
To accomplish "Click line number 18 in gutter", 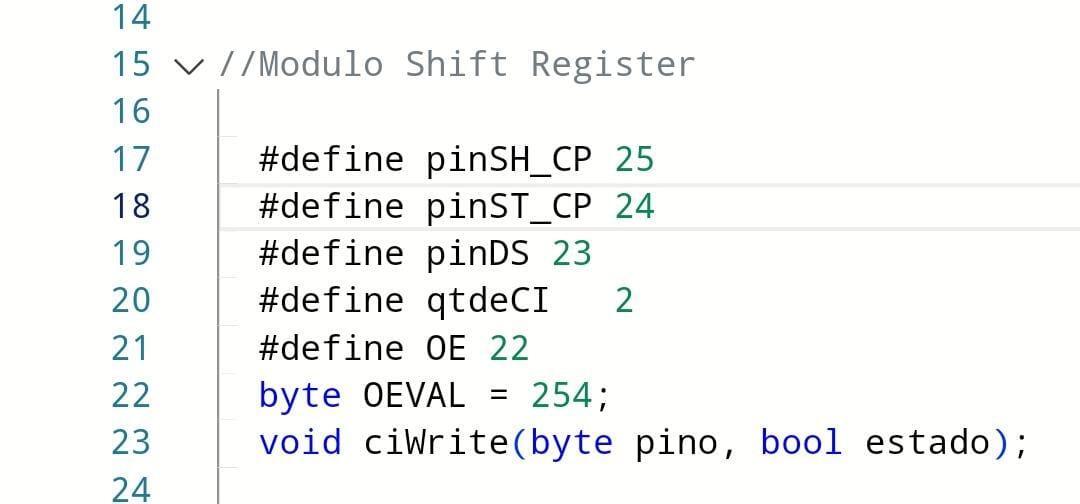I will (131, 207).
